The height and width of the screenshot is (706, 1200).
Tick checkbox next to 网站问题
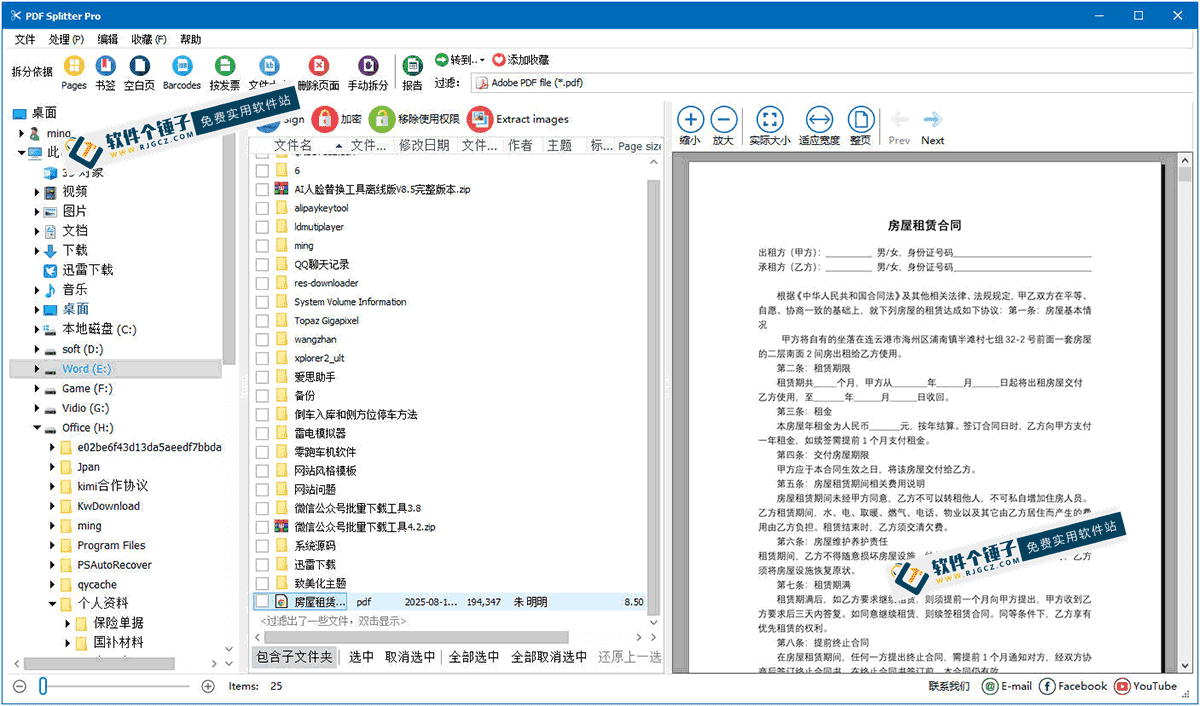pyautogui.click(x=262, y=489)
